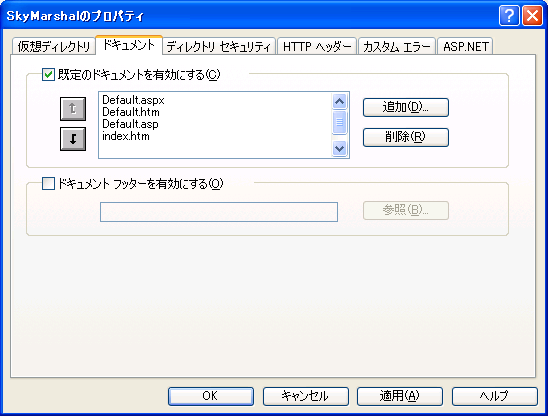548x416 pixels.
Task: Select index.htm in the document list
Action: [x=126, y=136]
